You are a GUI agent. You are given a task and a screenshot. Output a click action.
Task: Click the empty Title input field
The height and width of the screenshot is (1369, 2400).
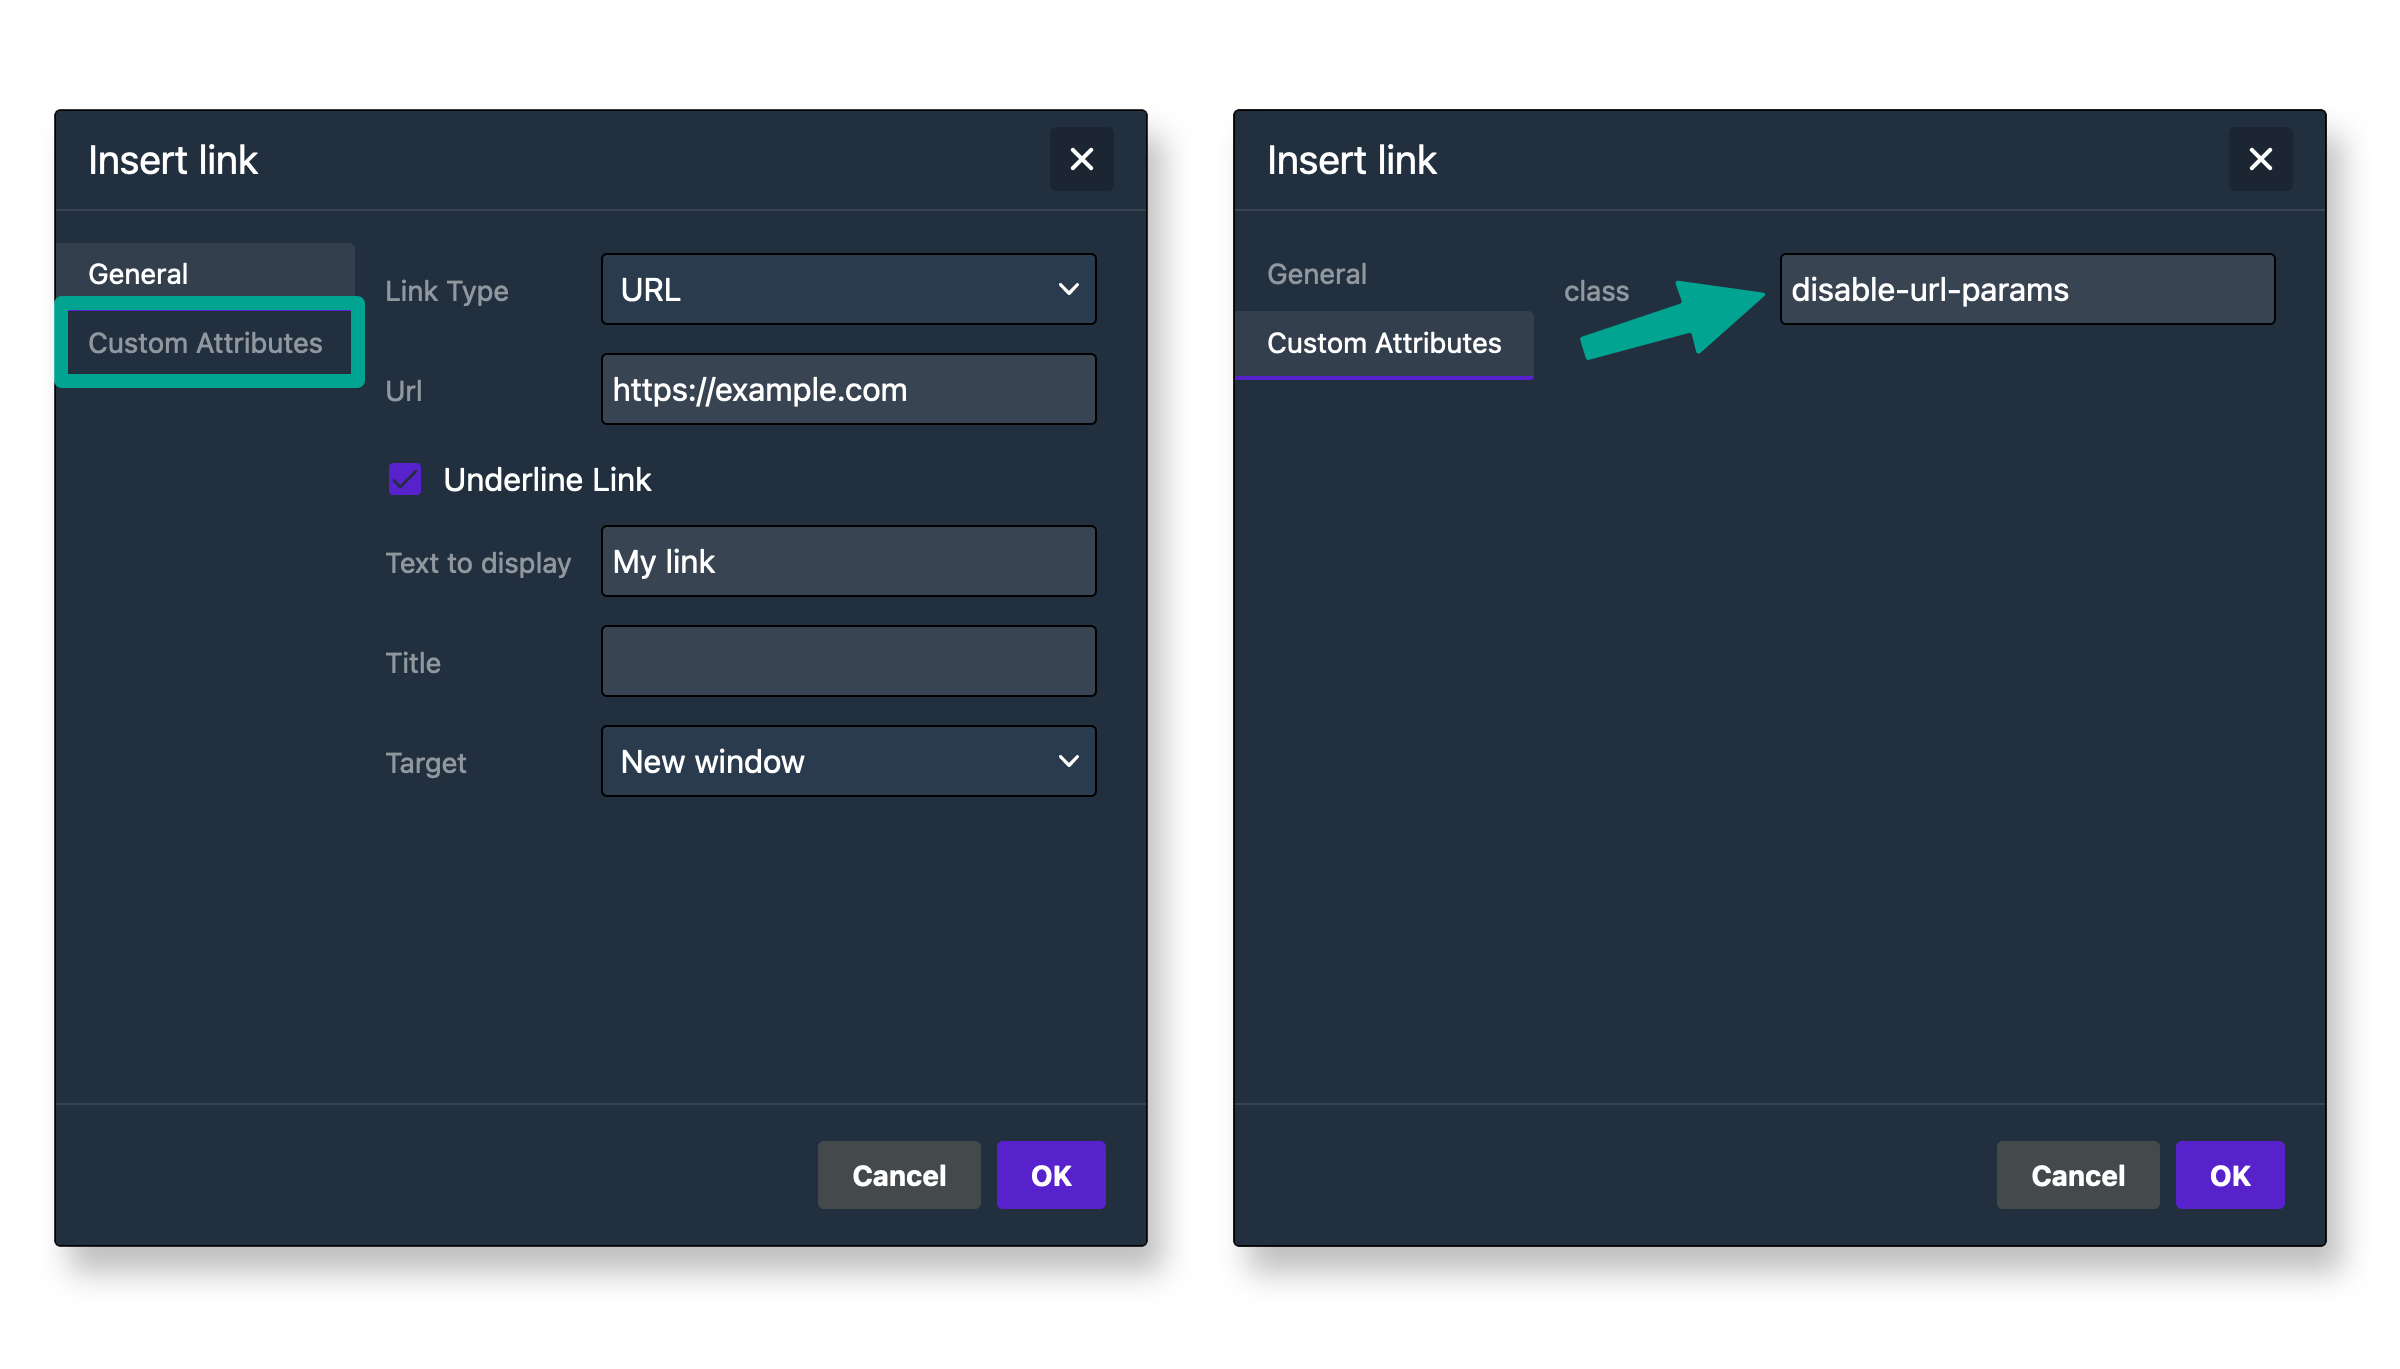848,662
